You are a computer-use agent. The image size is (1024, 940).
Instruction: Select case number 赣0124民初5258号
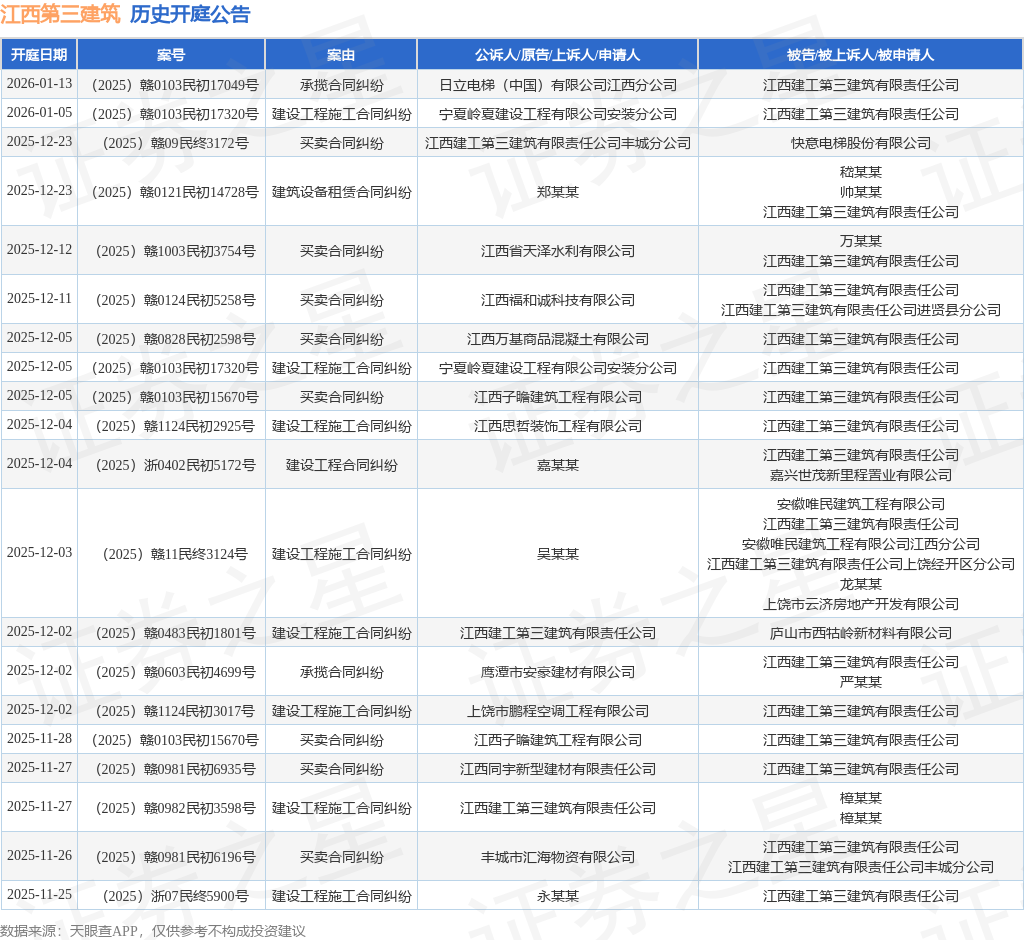click(x=175, y=300)
